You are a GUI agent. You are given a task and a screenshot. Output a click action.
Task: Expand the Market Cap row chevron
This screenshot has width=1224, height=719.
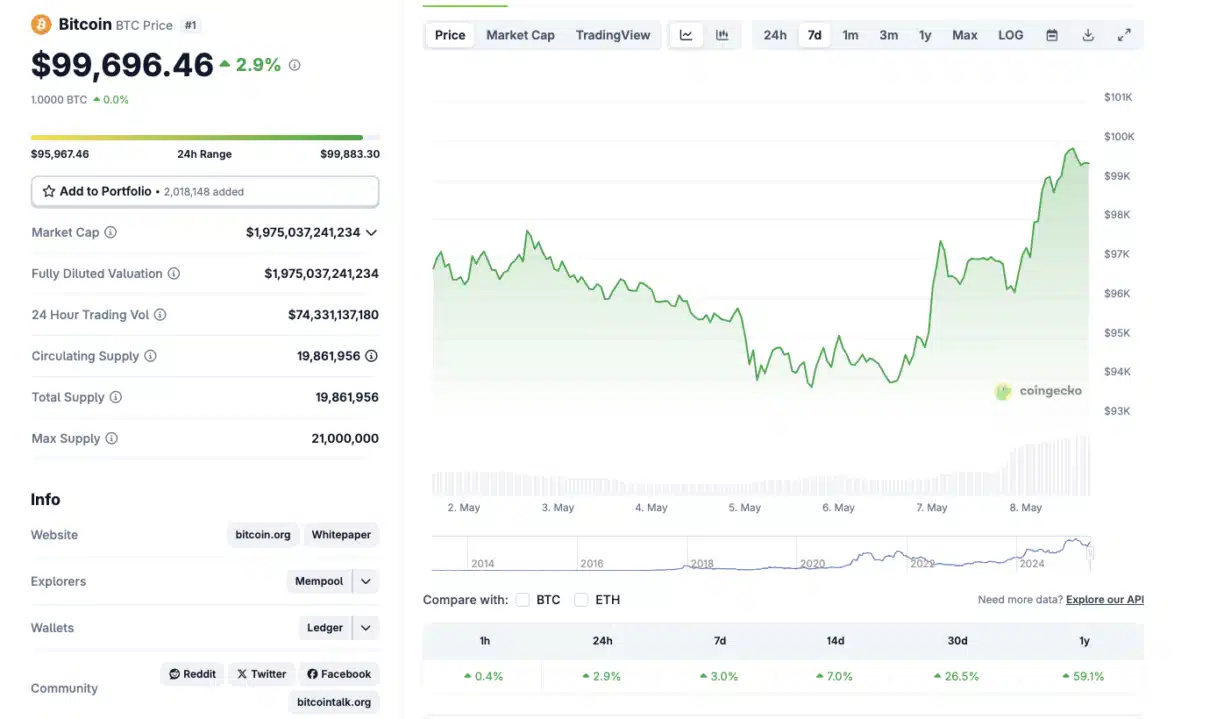(x=371, y=232)
